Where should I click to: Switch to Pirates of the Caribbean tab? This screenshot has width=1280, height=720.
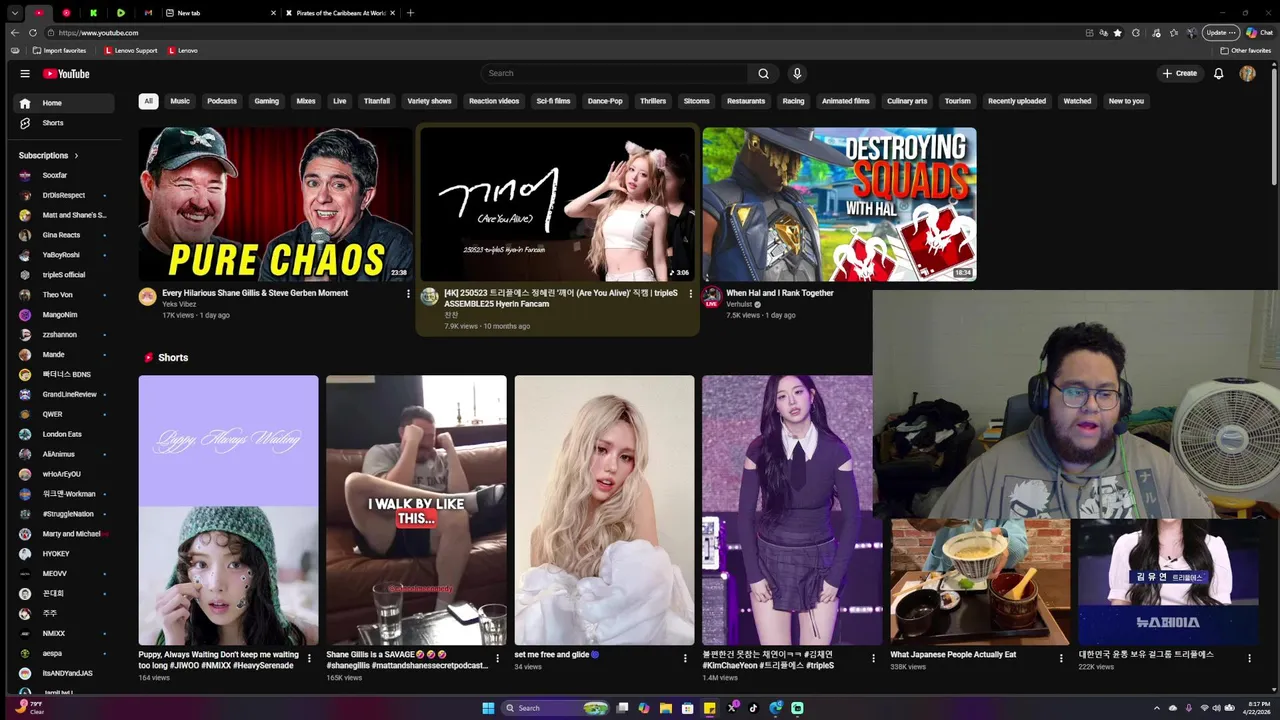click(x=340, y=13)
